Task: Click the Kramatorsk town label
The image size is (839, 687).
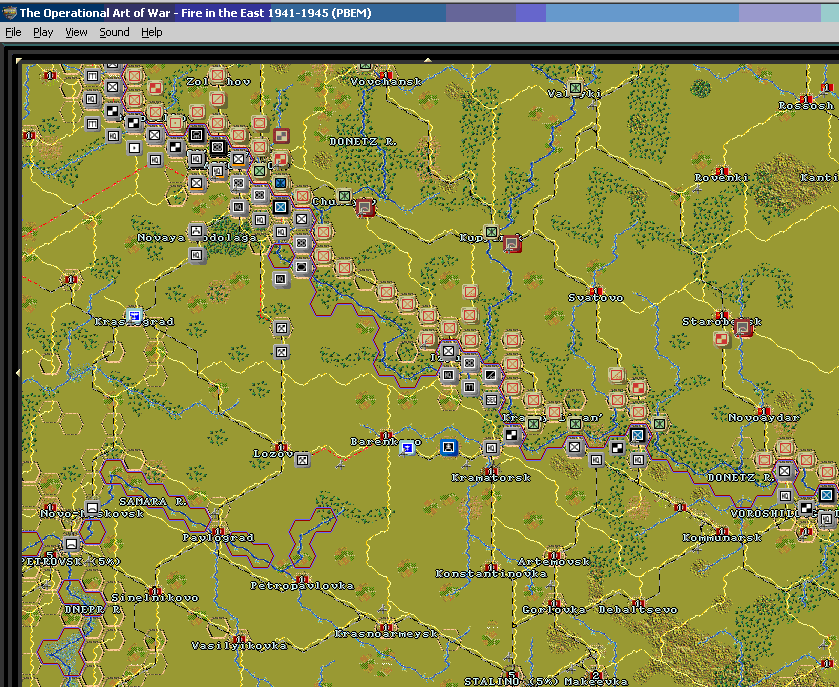Action: 491,478
